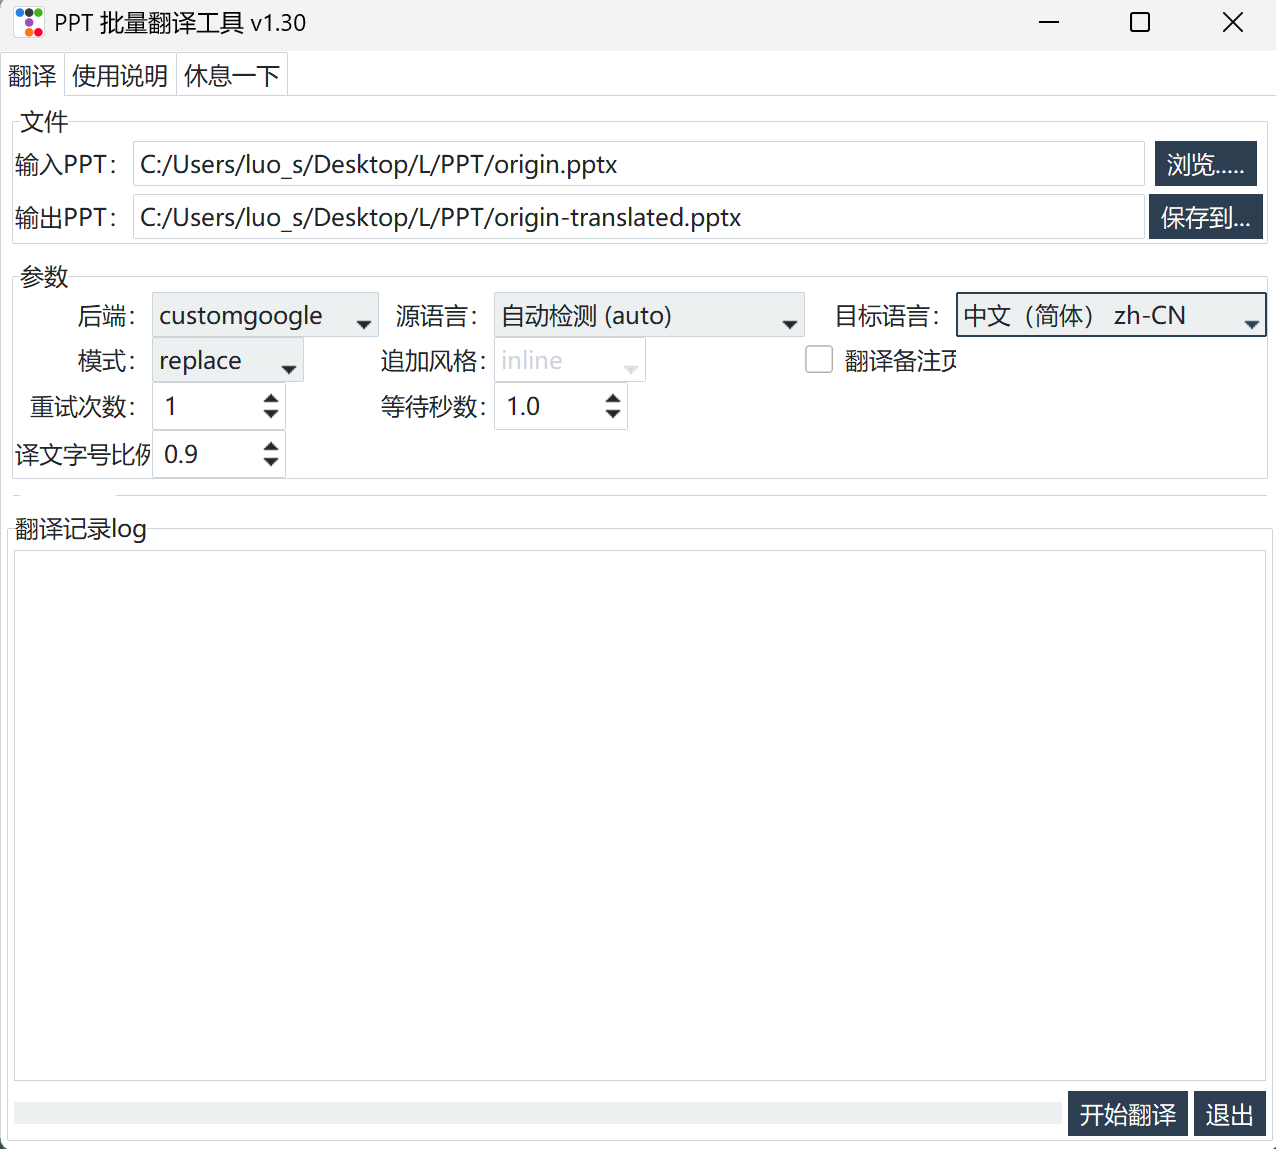Click the app icon in title bar
Viewport: 1276px width, 1149px height.
[30, 22]
